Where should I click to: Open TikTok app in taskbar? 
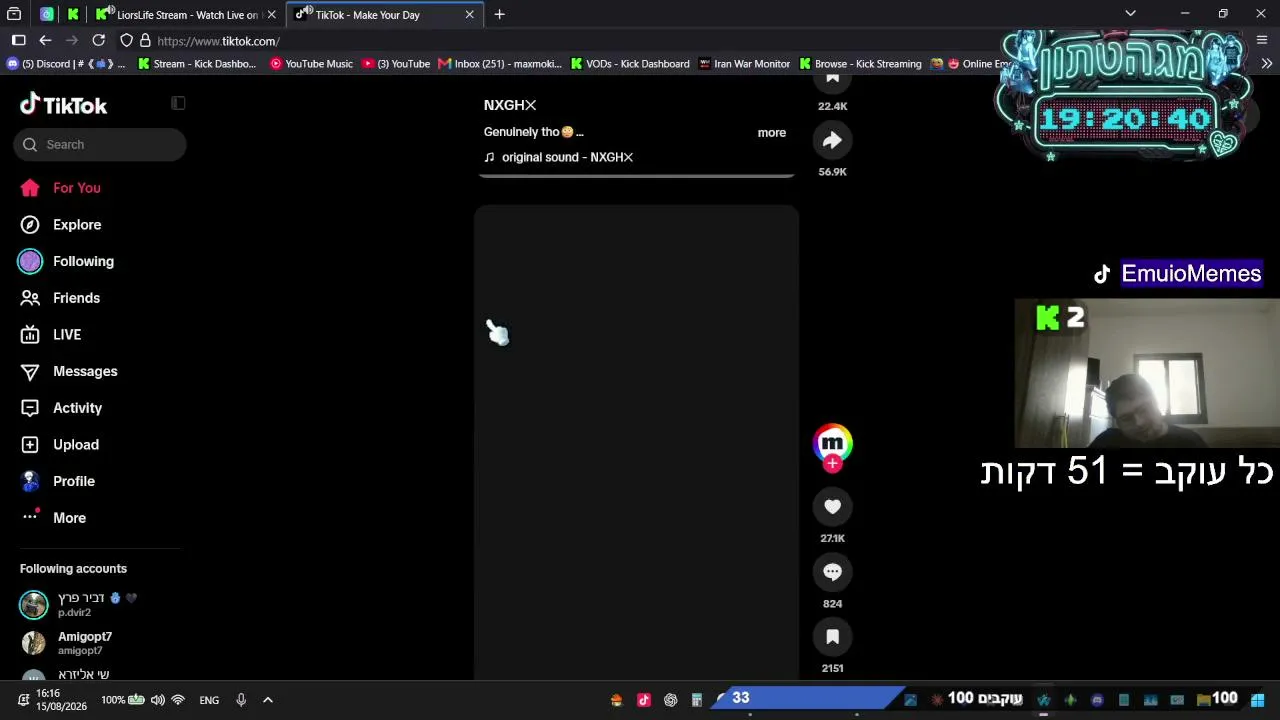pos(644,700)
